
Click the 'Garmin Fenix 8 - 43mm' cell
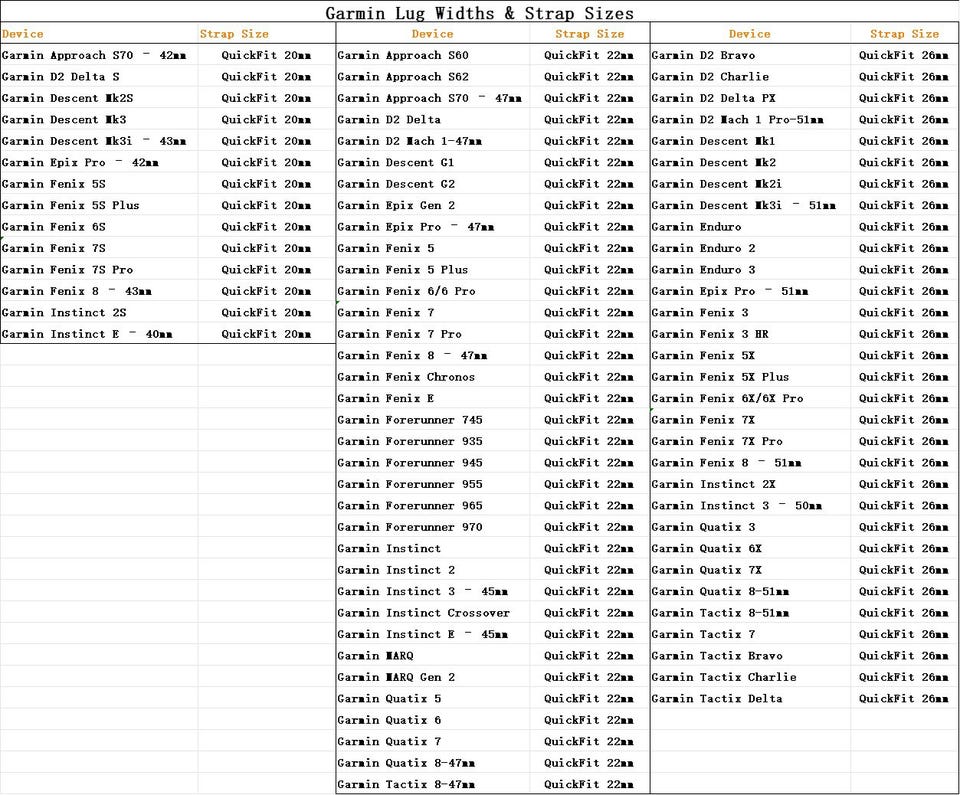point(99,291)
